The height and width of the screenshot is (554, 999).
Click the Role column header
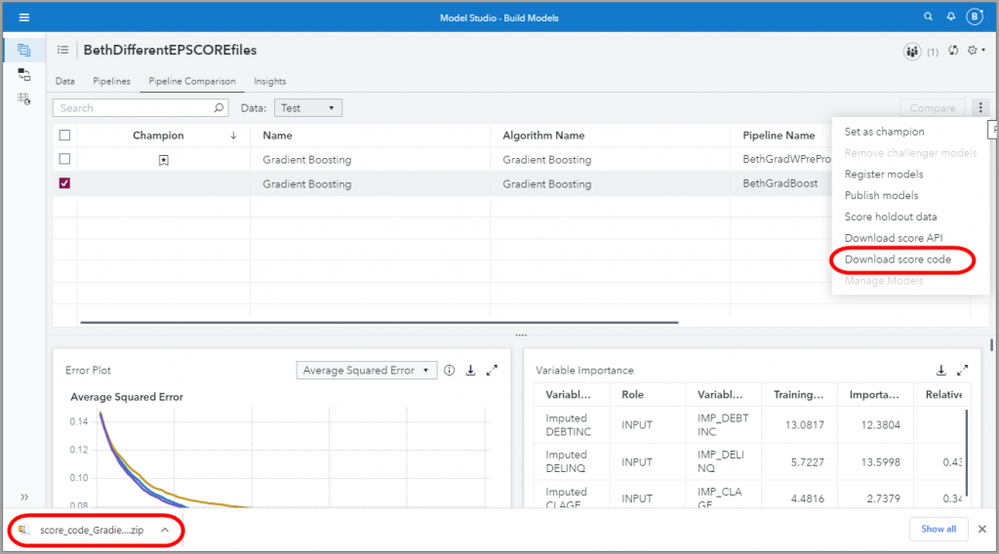coord(633,394)
